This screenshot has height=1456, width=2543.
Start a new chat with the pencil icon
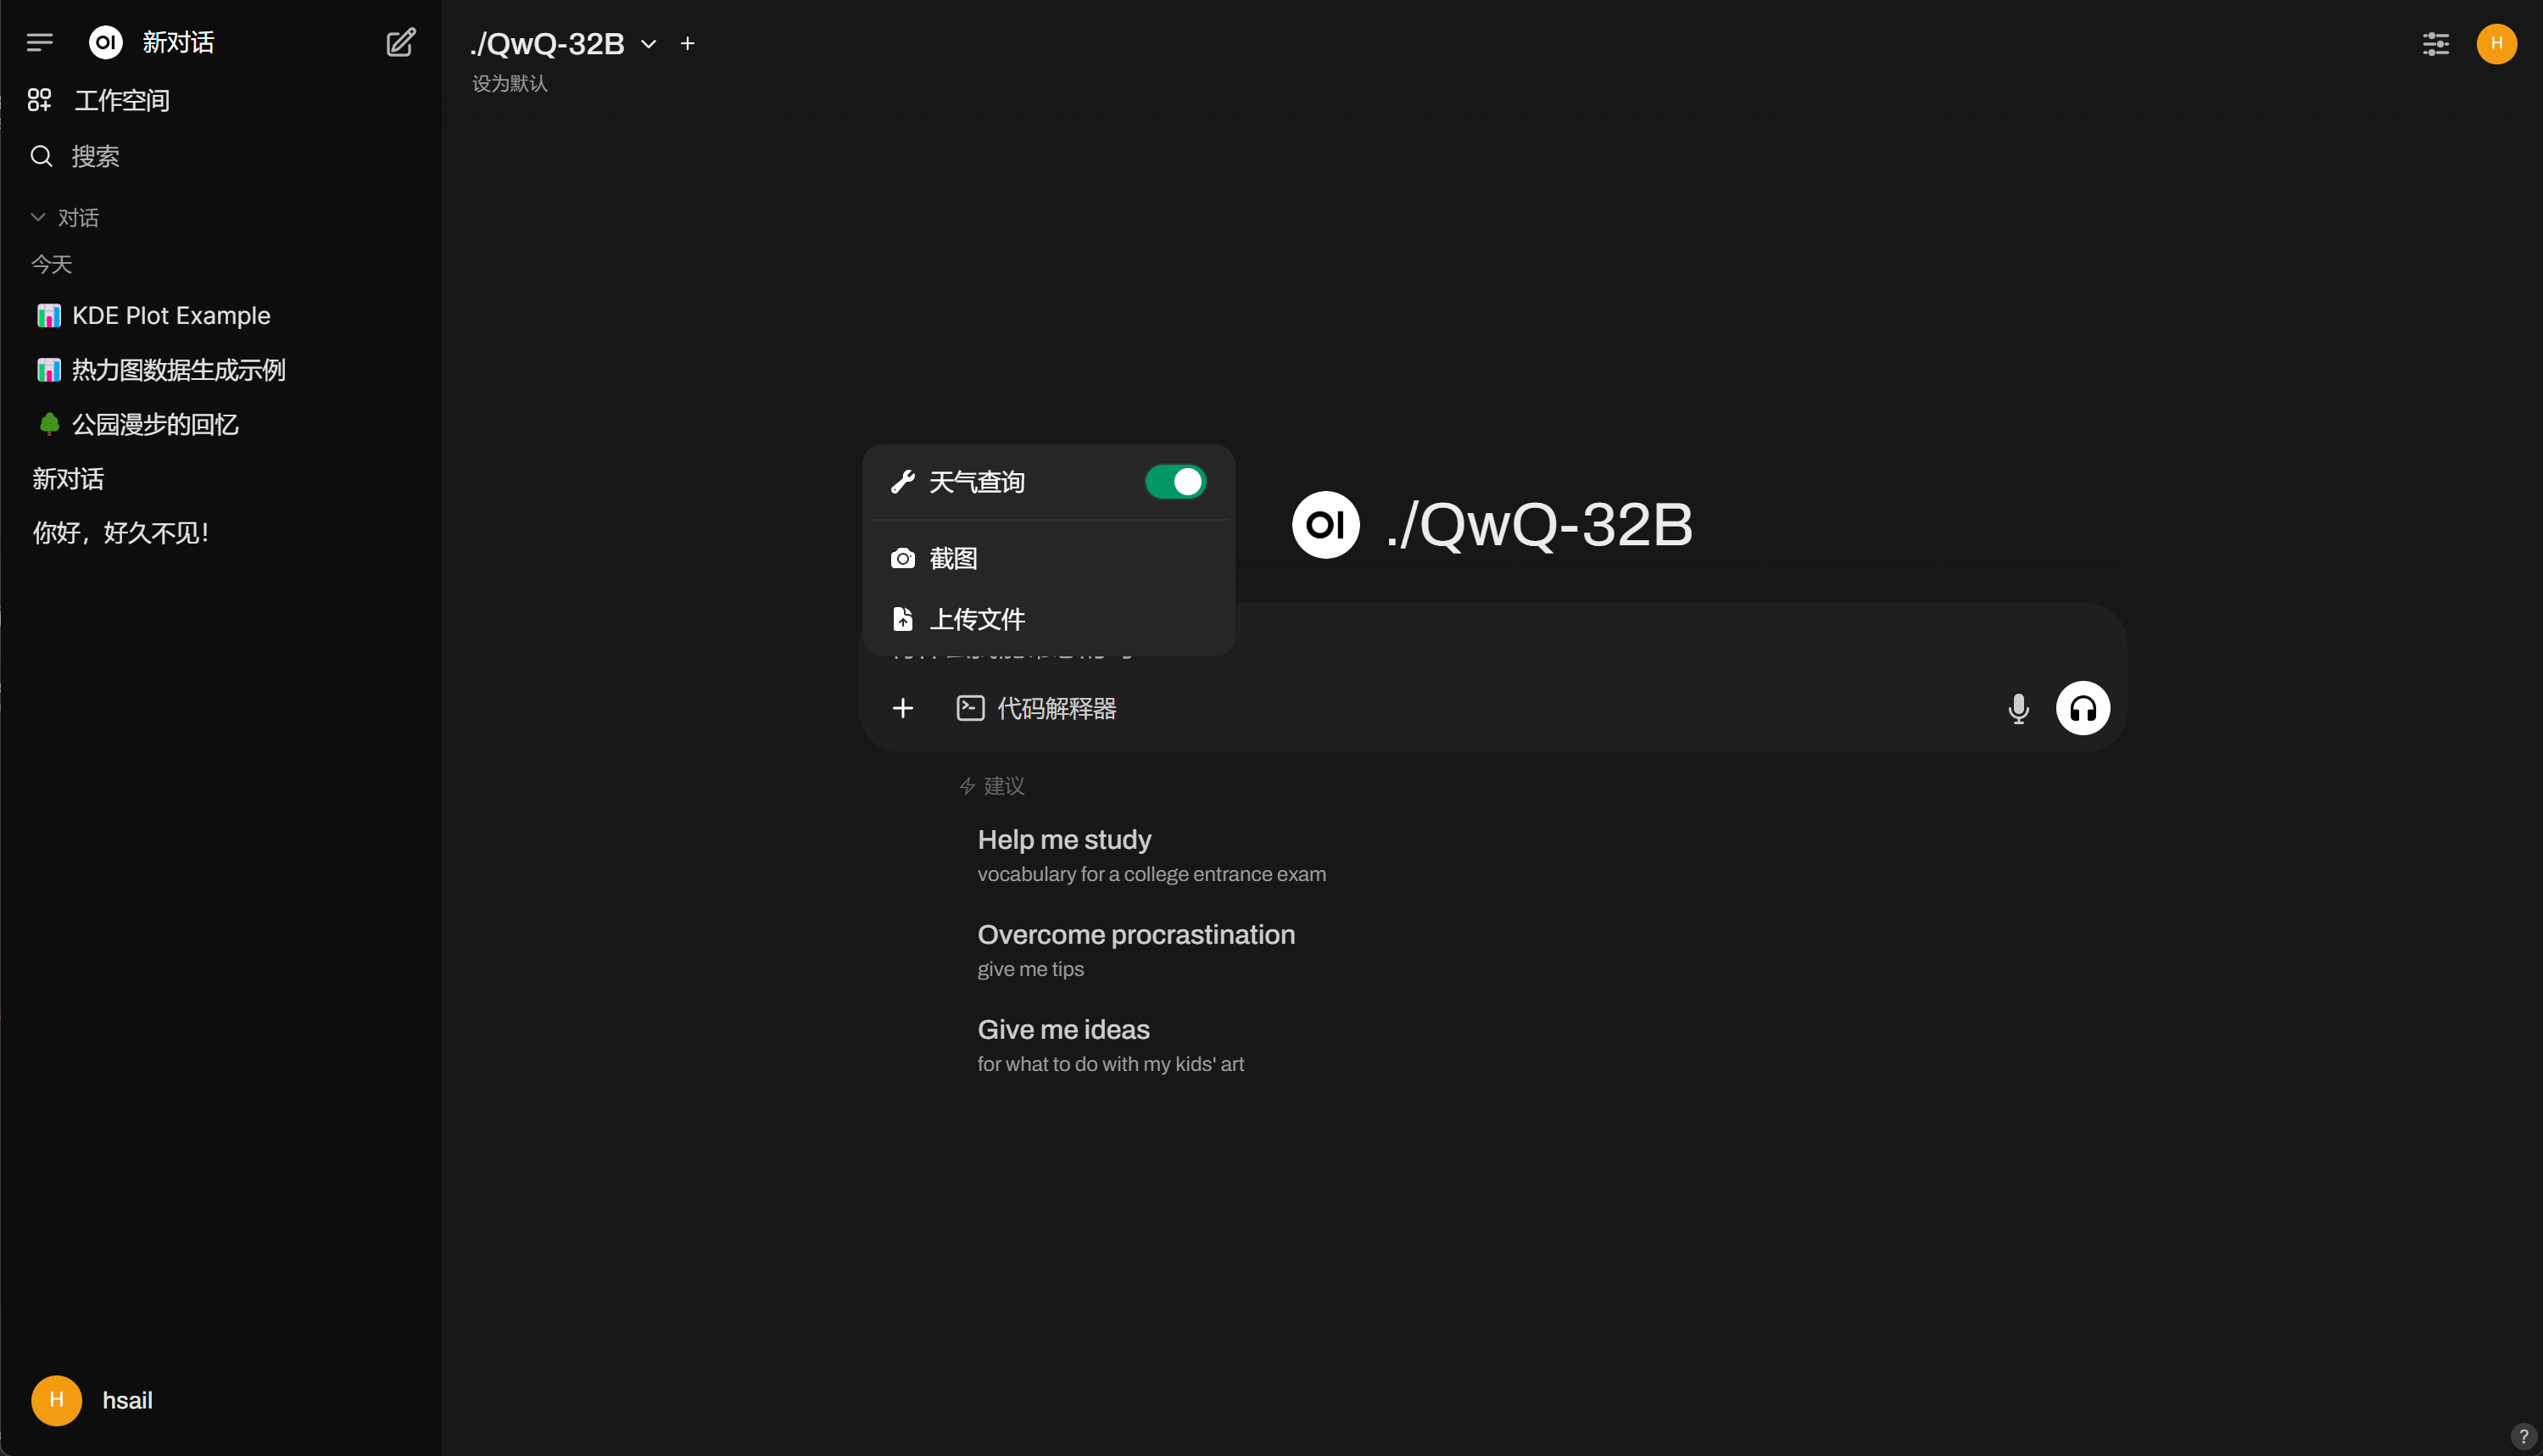[x=400, y=42]
